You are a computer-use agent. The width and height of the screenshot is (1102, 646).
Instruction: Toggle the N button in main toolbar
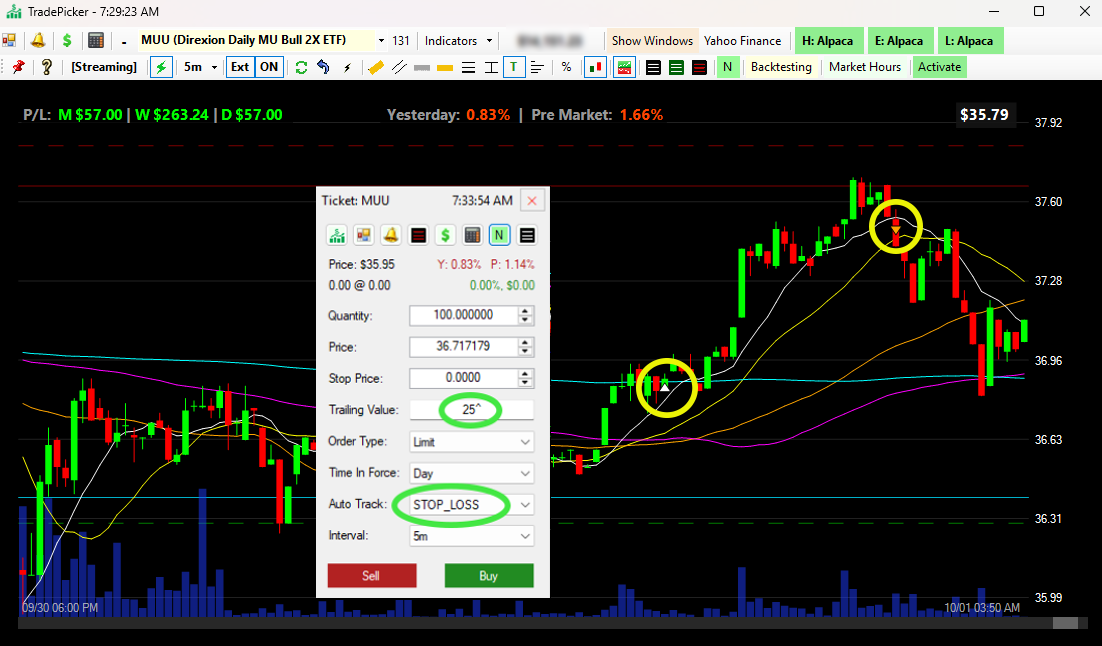727,67
